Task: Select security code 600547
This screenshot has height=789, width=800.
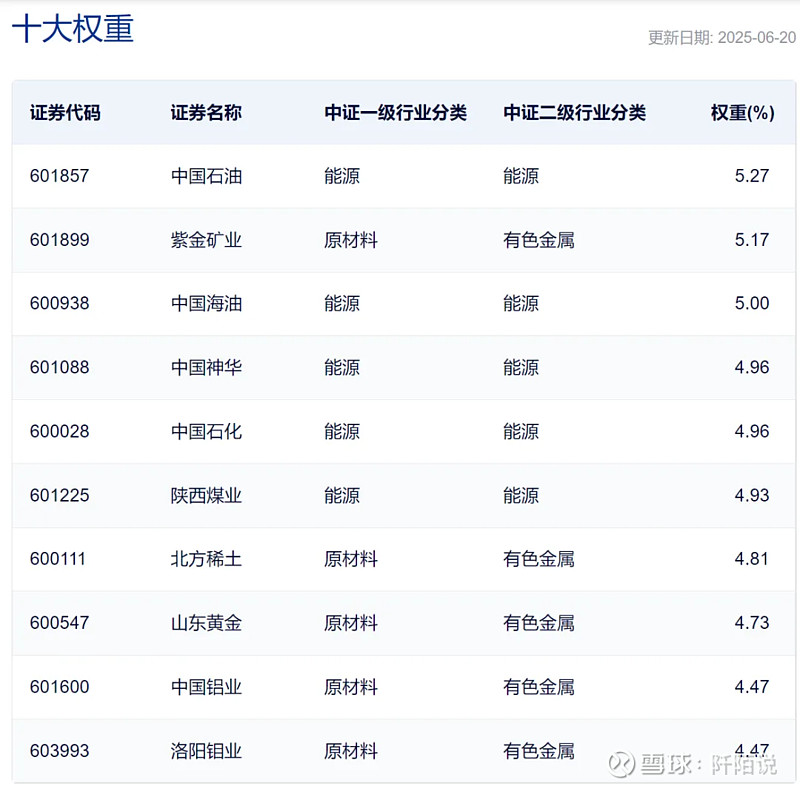Action: [59, 623]
